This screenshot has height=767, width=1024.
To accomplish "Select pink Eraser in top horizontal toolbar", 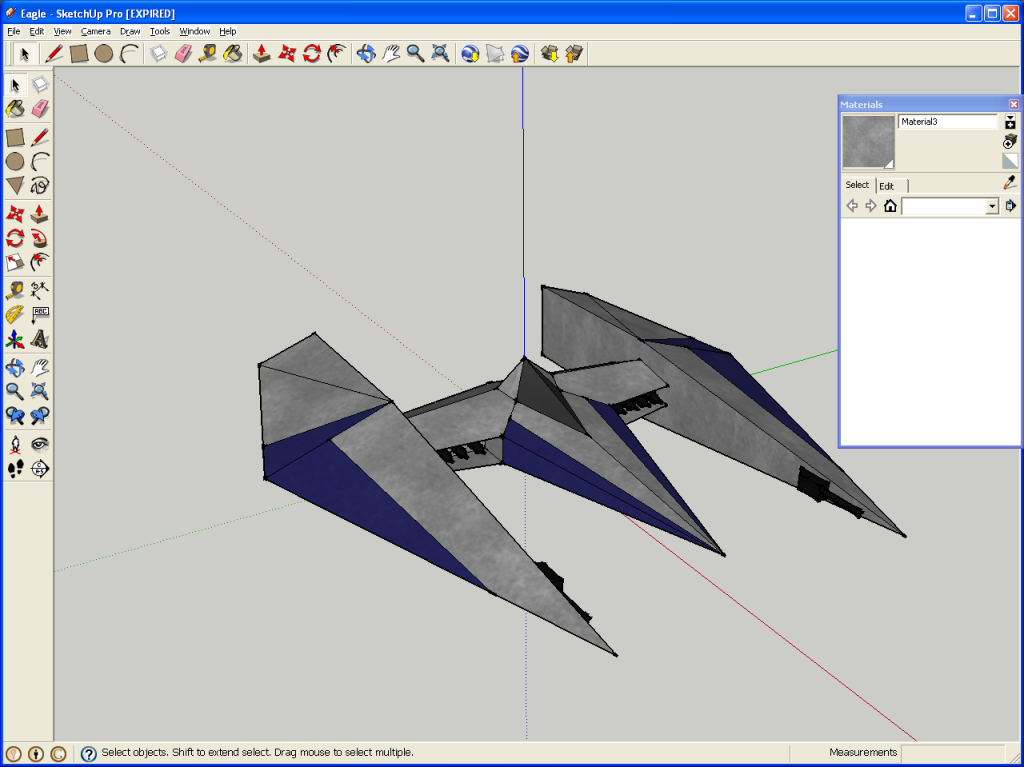I will tap(184, 54).
